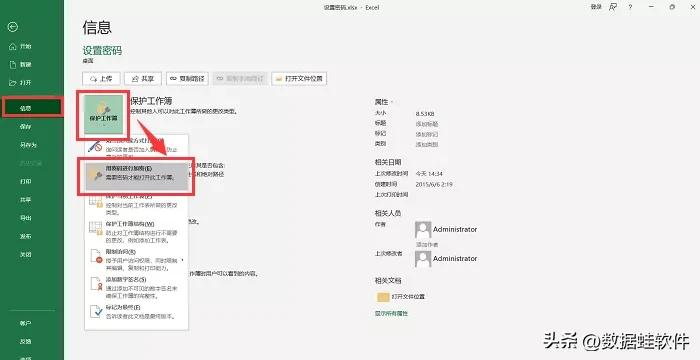Open file location folder under 相关文档
The height and width of the screenshot is (360, 700).
pos(401,297)
